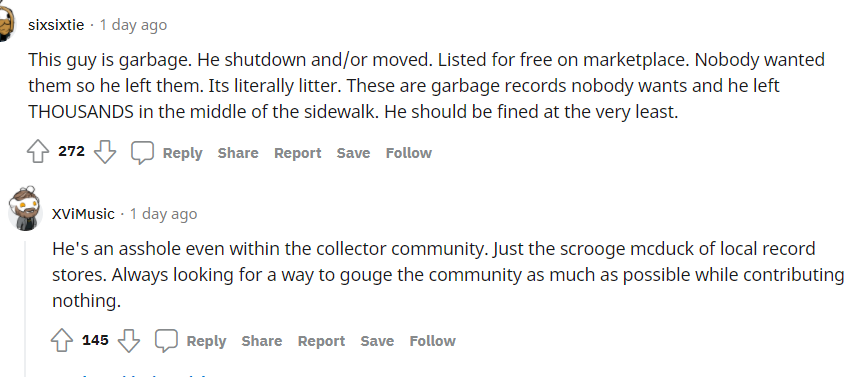Open XViMusic's user profile link
858x377 pixels.
83,213
